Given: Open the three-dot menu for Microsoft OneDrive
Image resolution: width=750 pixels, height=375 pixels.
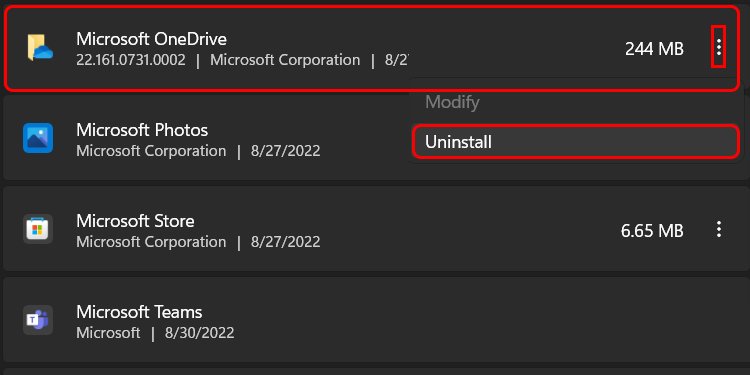Looking at the screenshot, I should (x=718, y=47).
